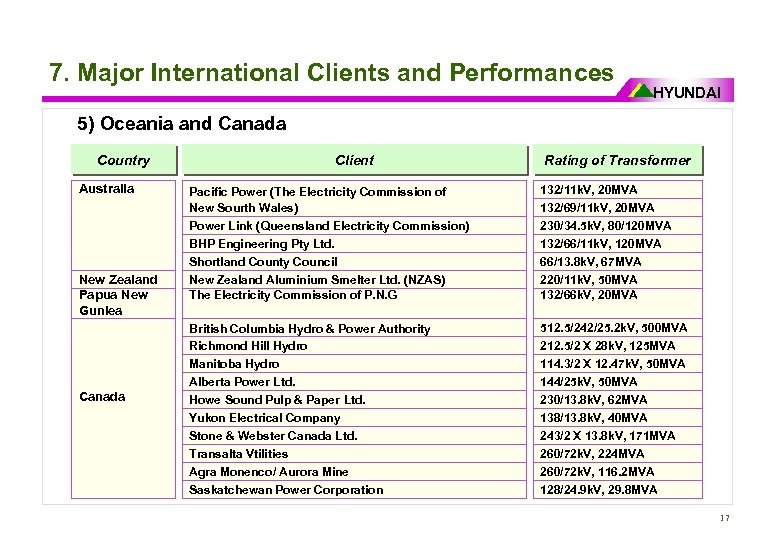Select rating '220/11kV, 50MVA'

(617, 279)
